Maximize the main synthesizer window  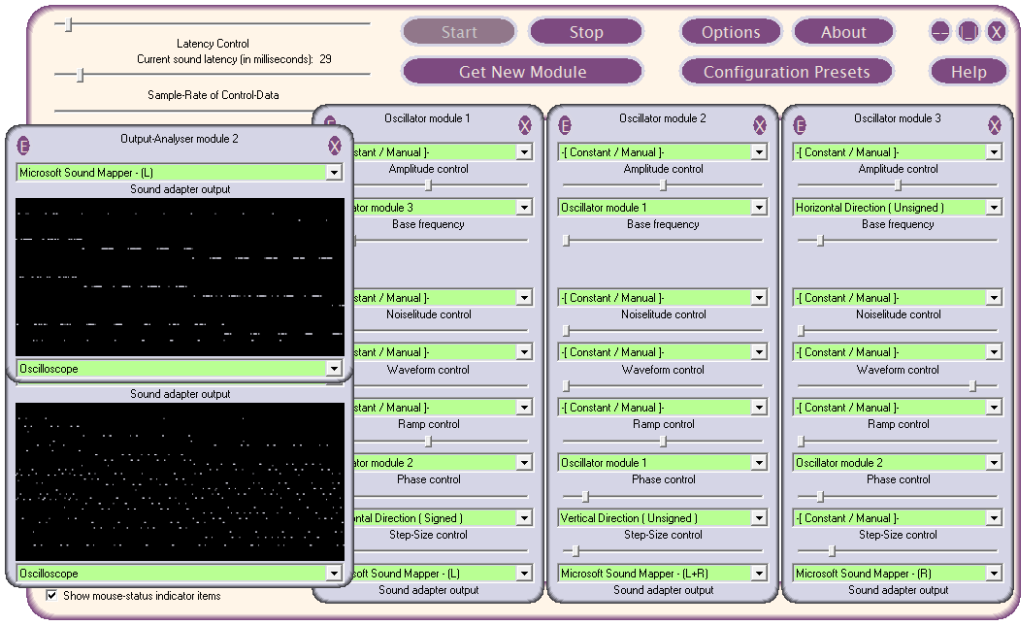968,31
